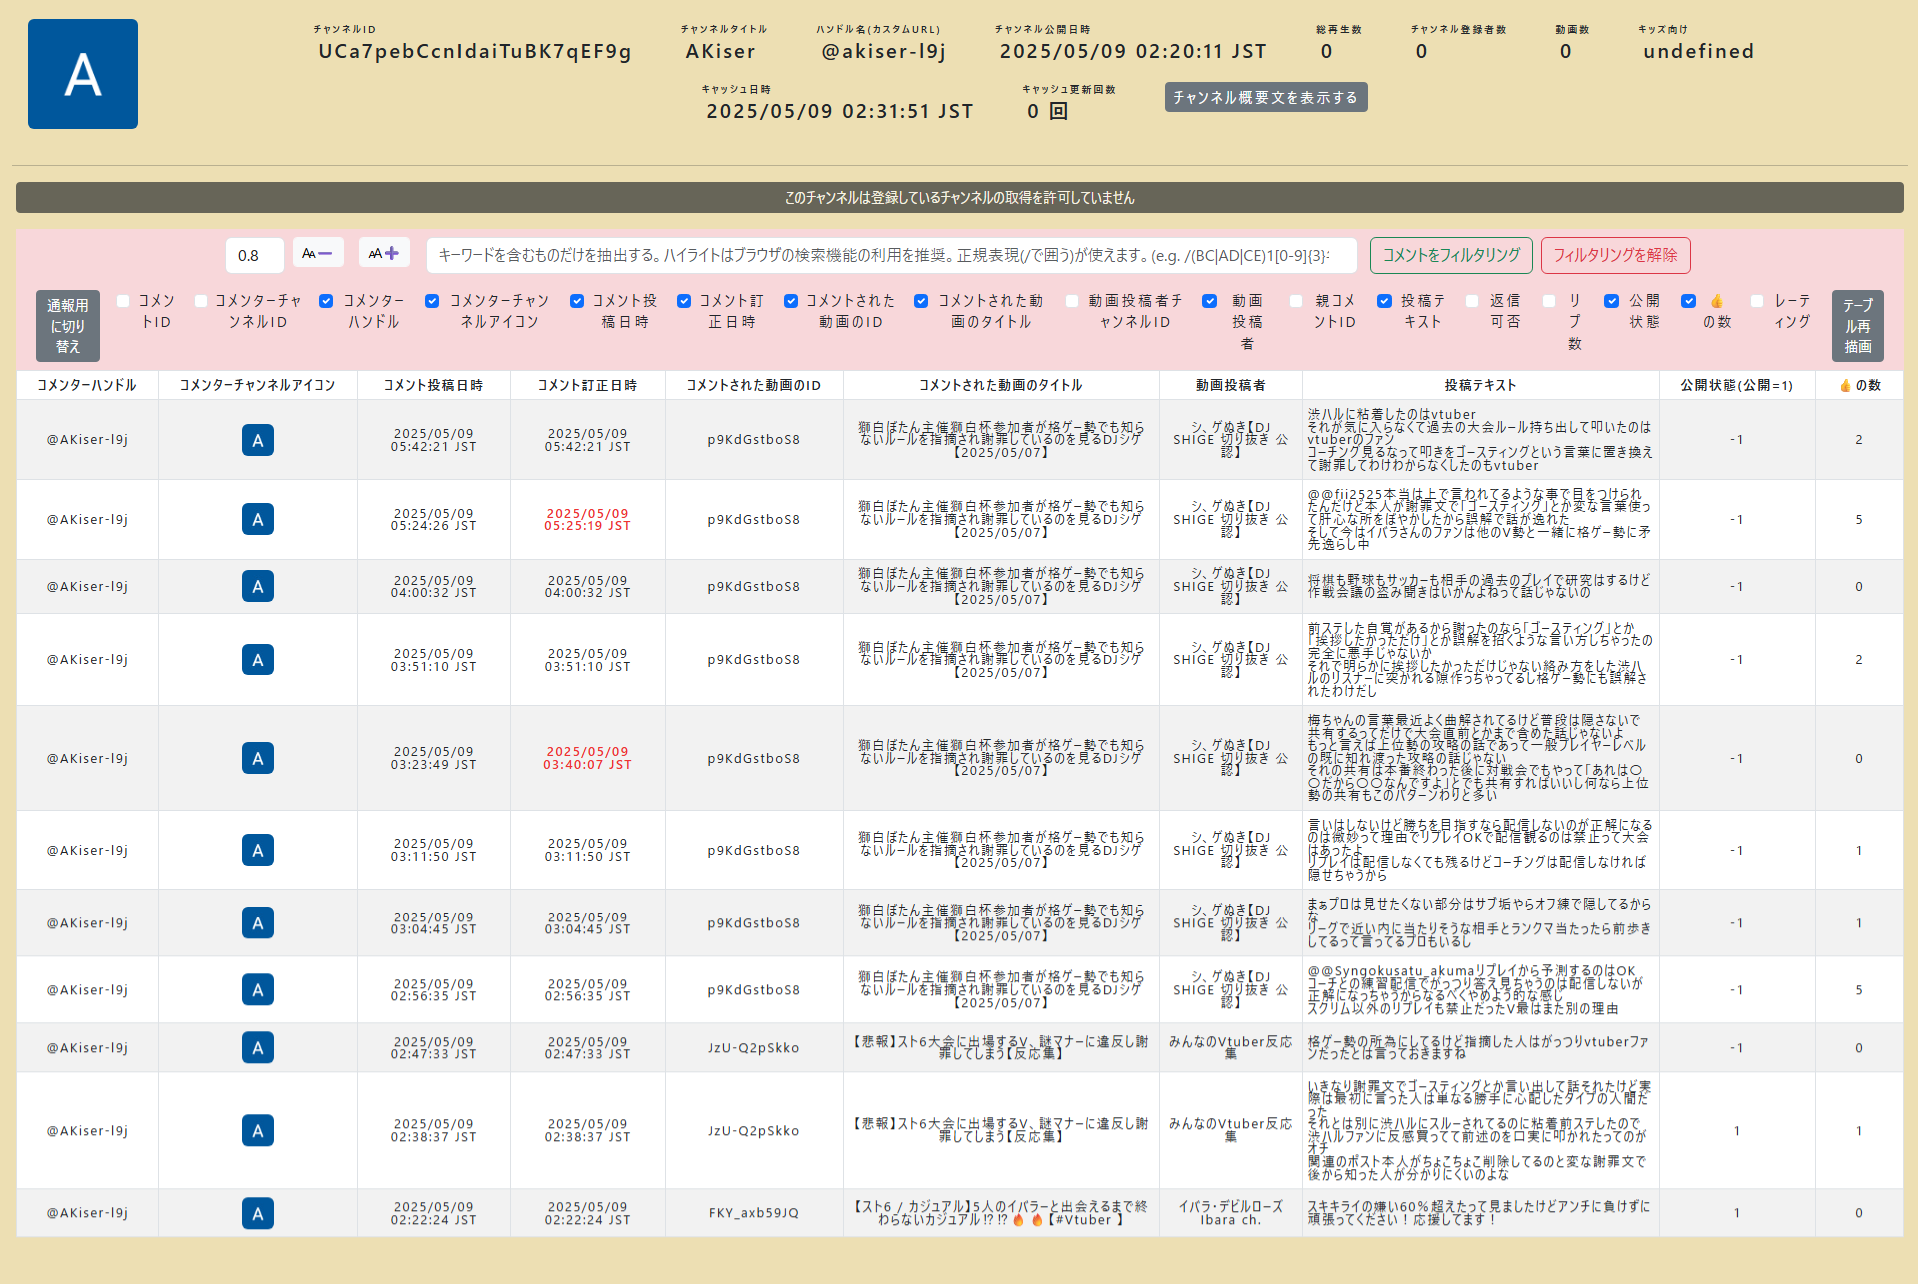Click the 公開状態(公開=1) column header

coord(1736,385)
